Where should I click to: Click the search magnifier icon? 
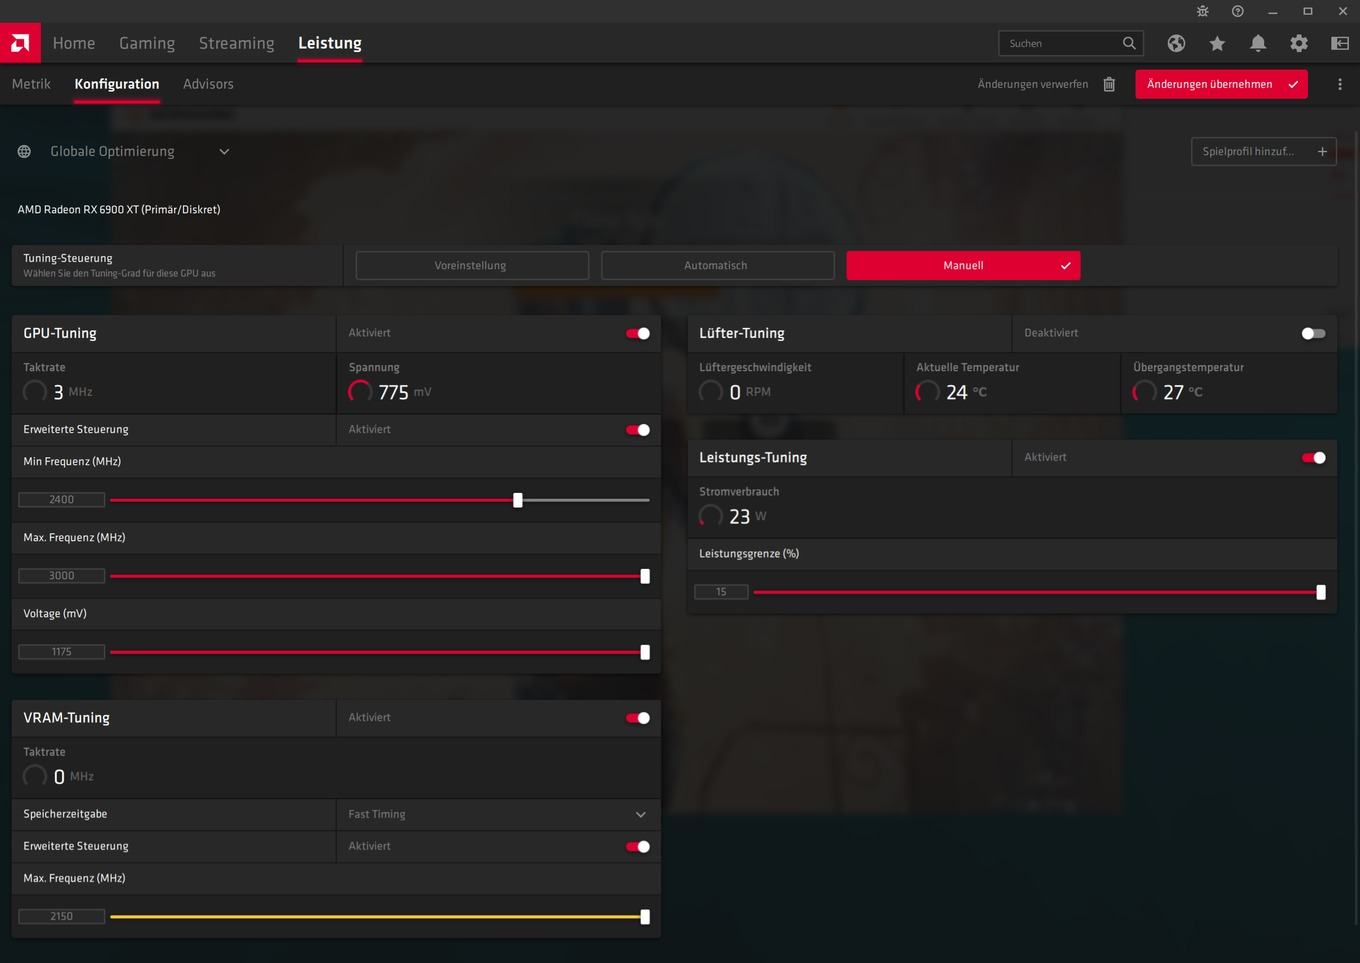click(1129, 43)
